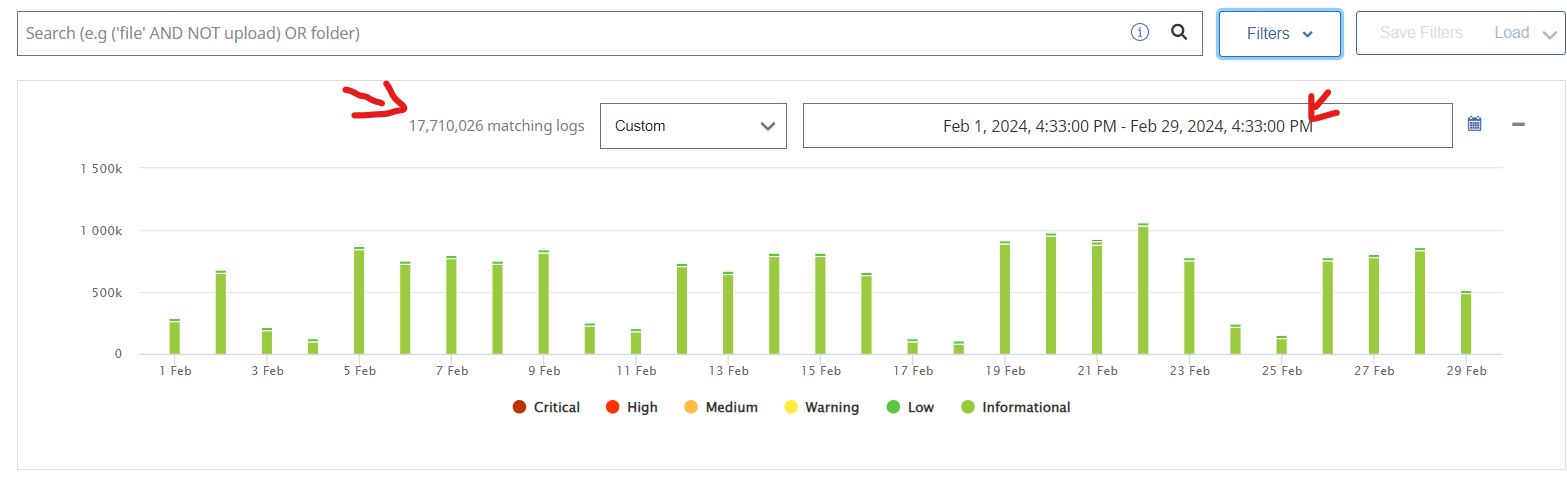Collapse the chart with minus icon
Image resolution: width=1567 pixels, height=482 pixels.
coord(1518,124)
